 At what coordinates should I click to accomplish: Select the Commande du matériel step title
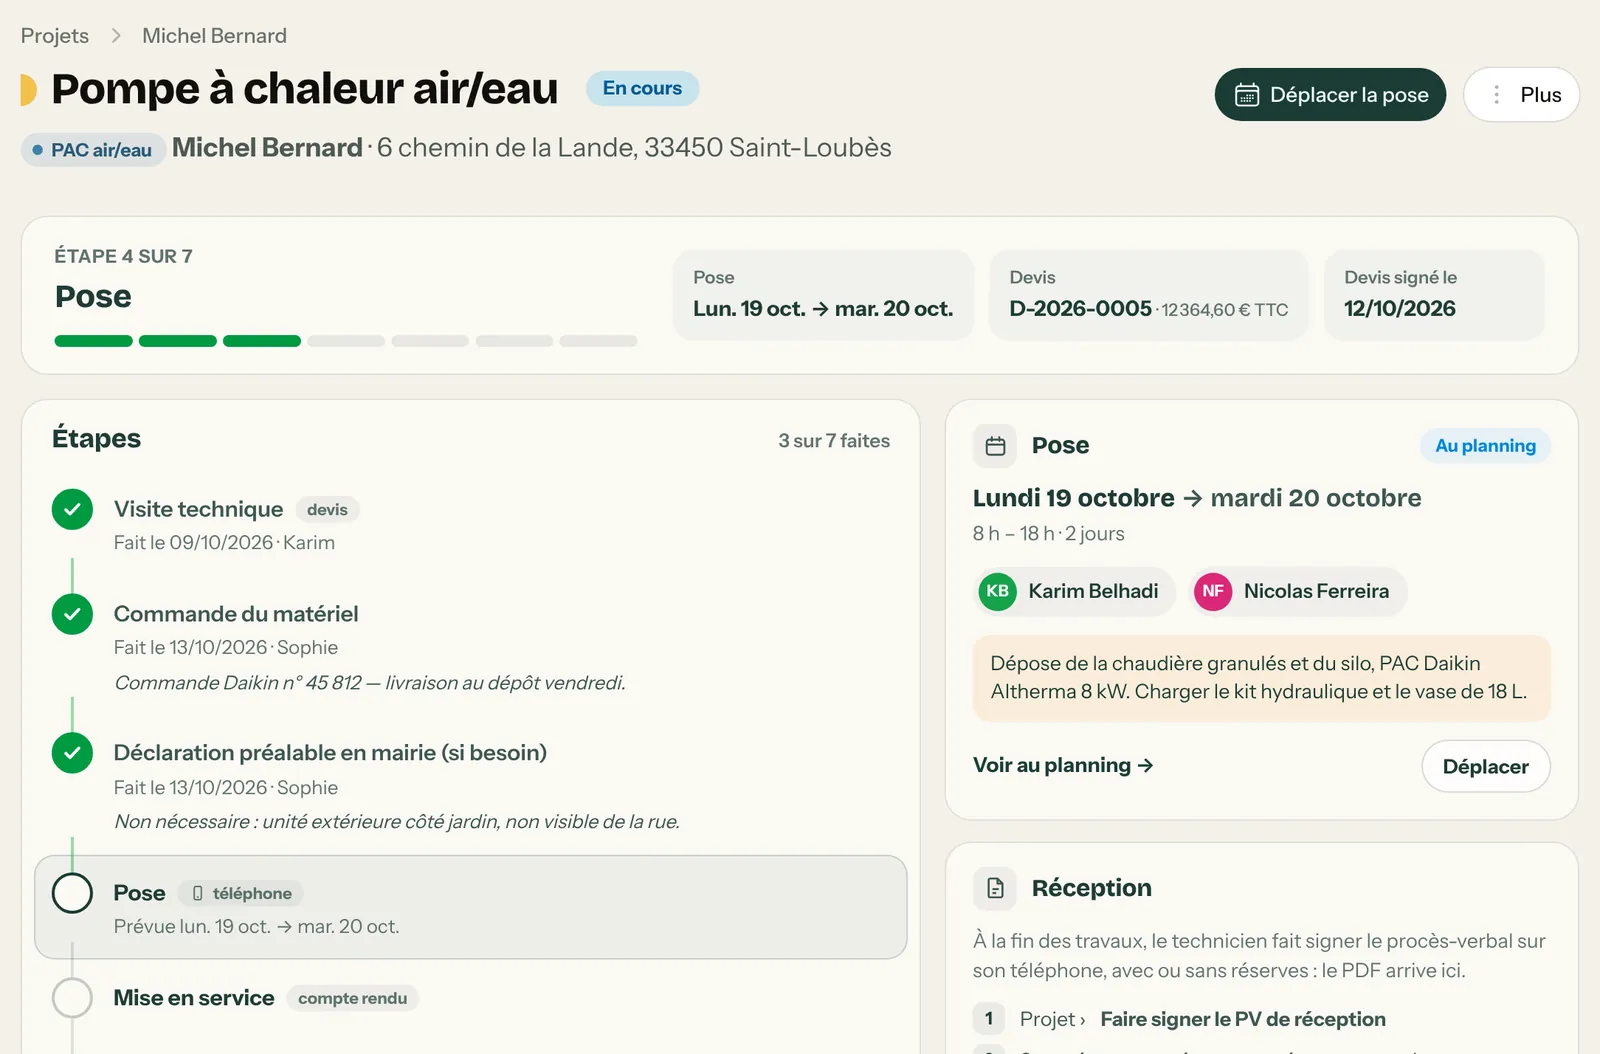[236, 614]
